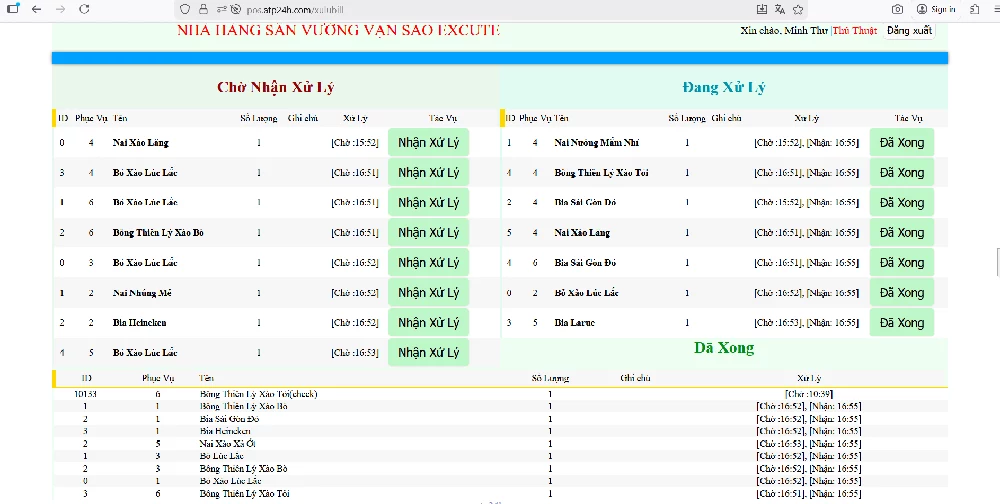Bookmark this page with the star
This screenshot has width=1000, height=504.
coord(798,10)
